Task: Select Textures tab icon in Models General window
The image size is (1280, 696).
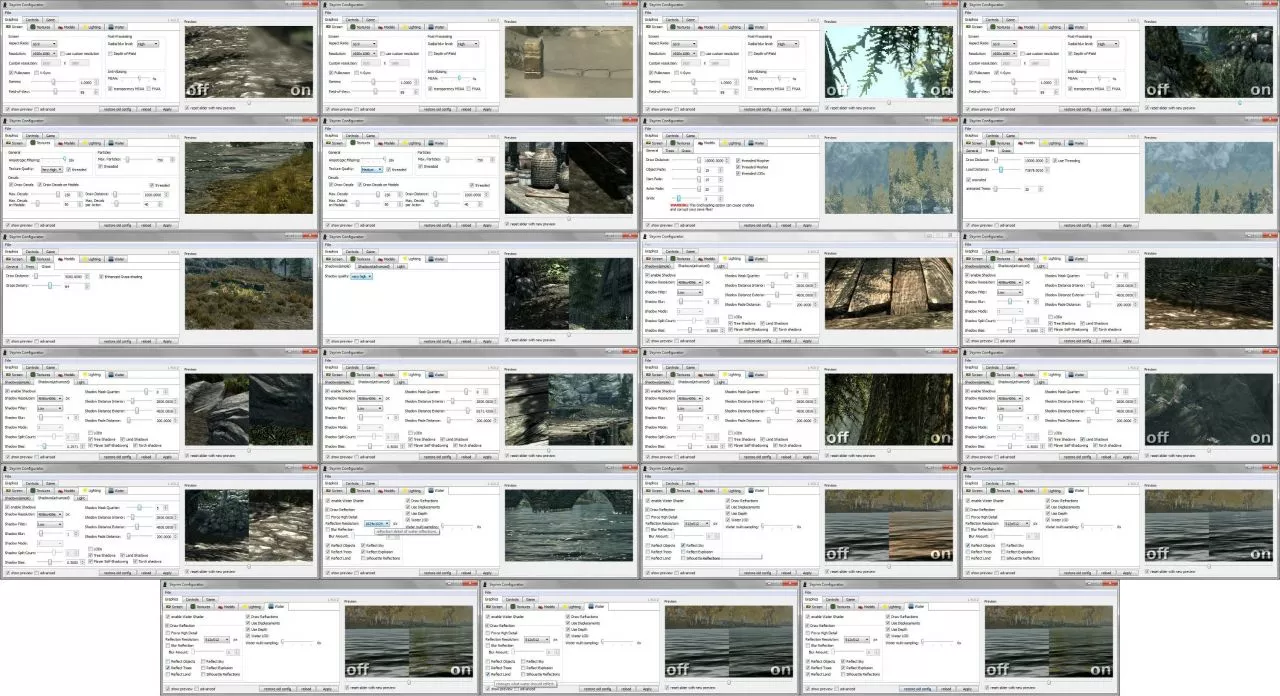Action: click(x=673, y=143)
